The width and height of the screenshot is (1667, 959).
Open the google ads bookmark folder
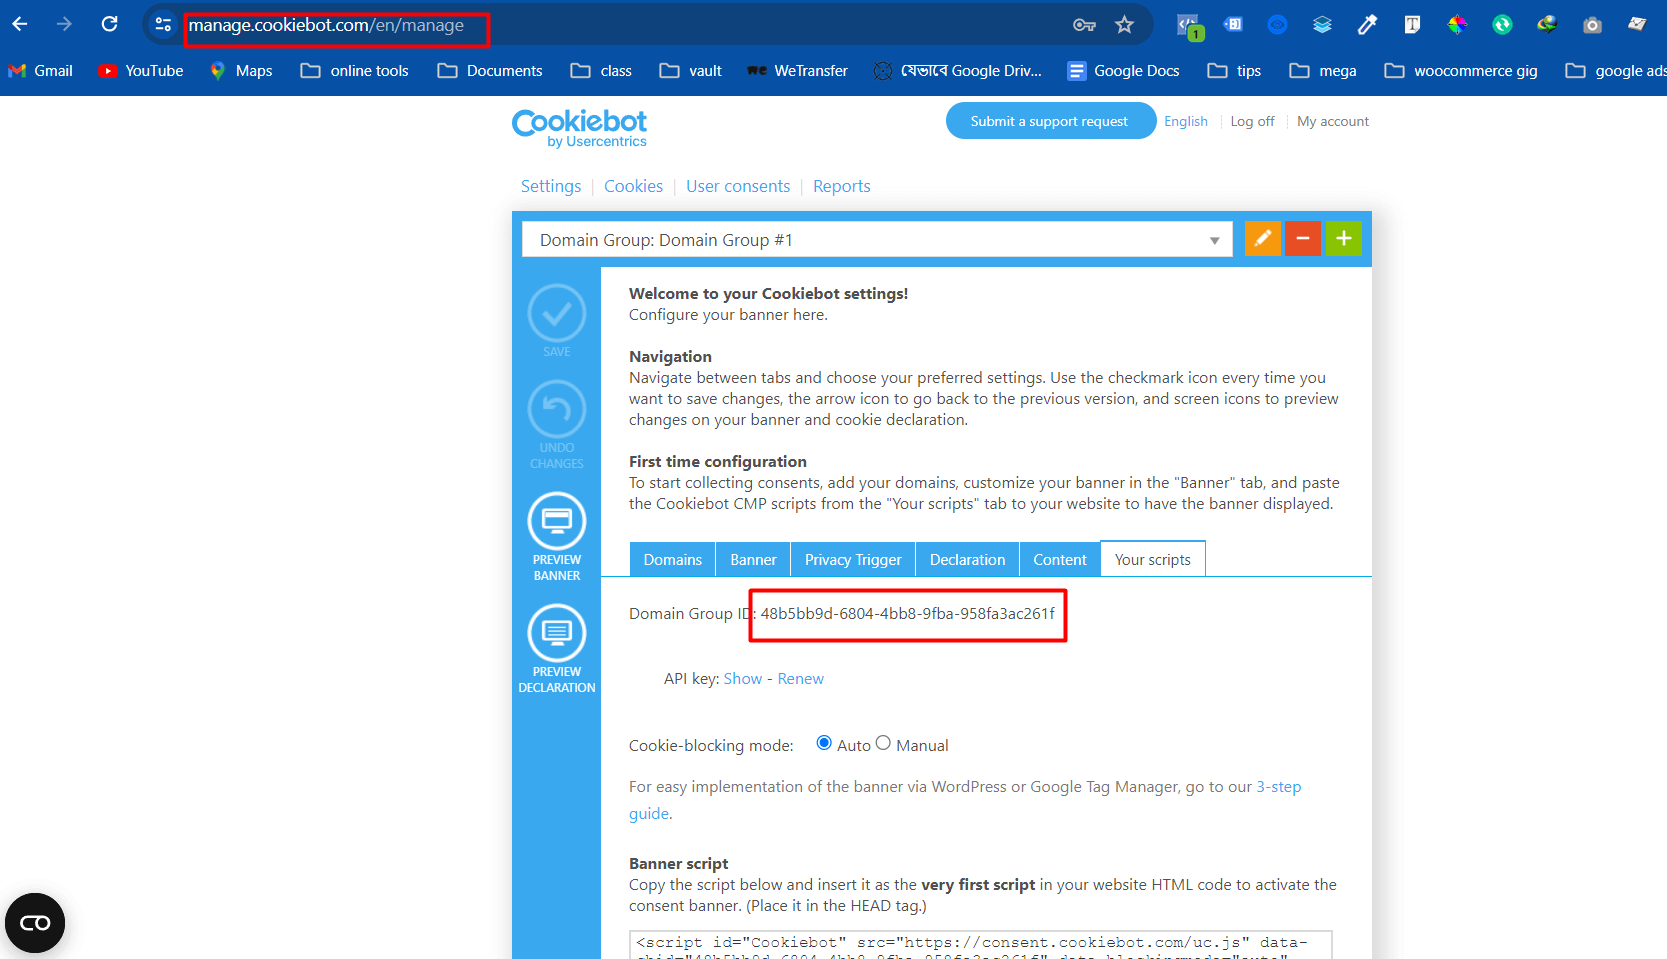tap(1615, 71)
